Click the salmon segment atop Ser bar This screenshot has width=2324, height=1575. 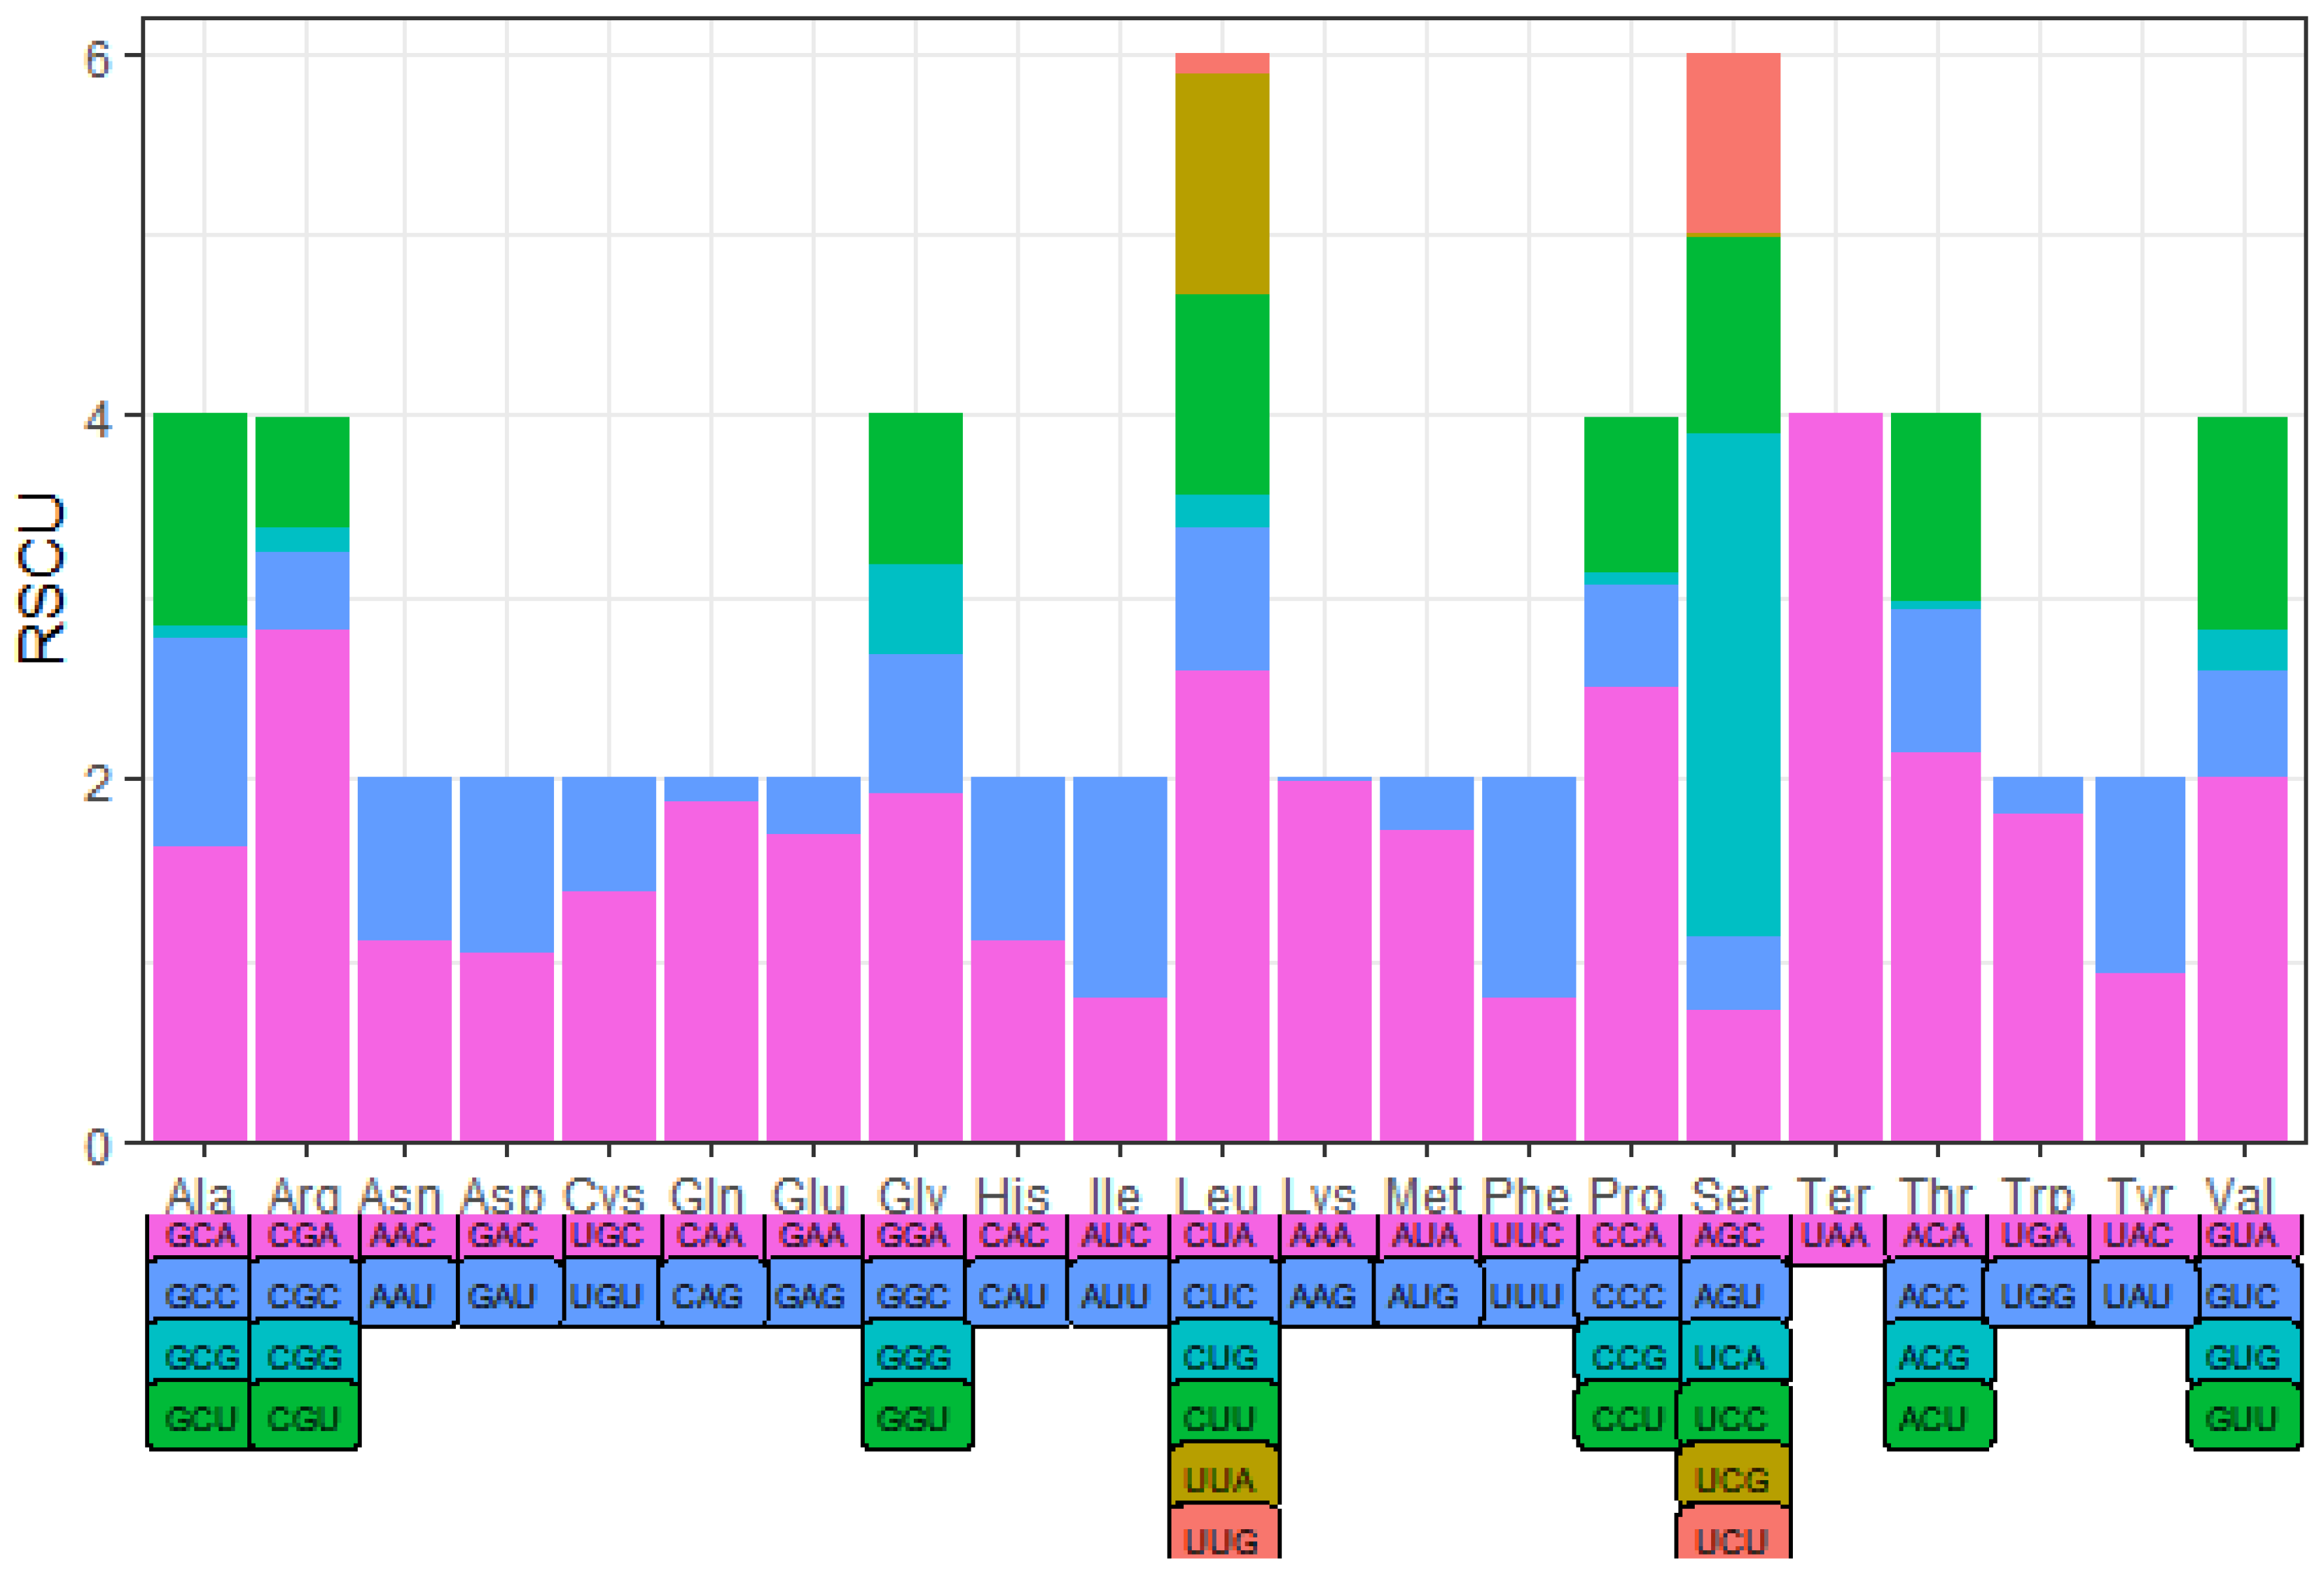pos(1732,143)
